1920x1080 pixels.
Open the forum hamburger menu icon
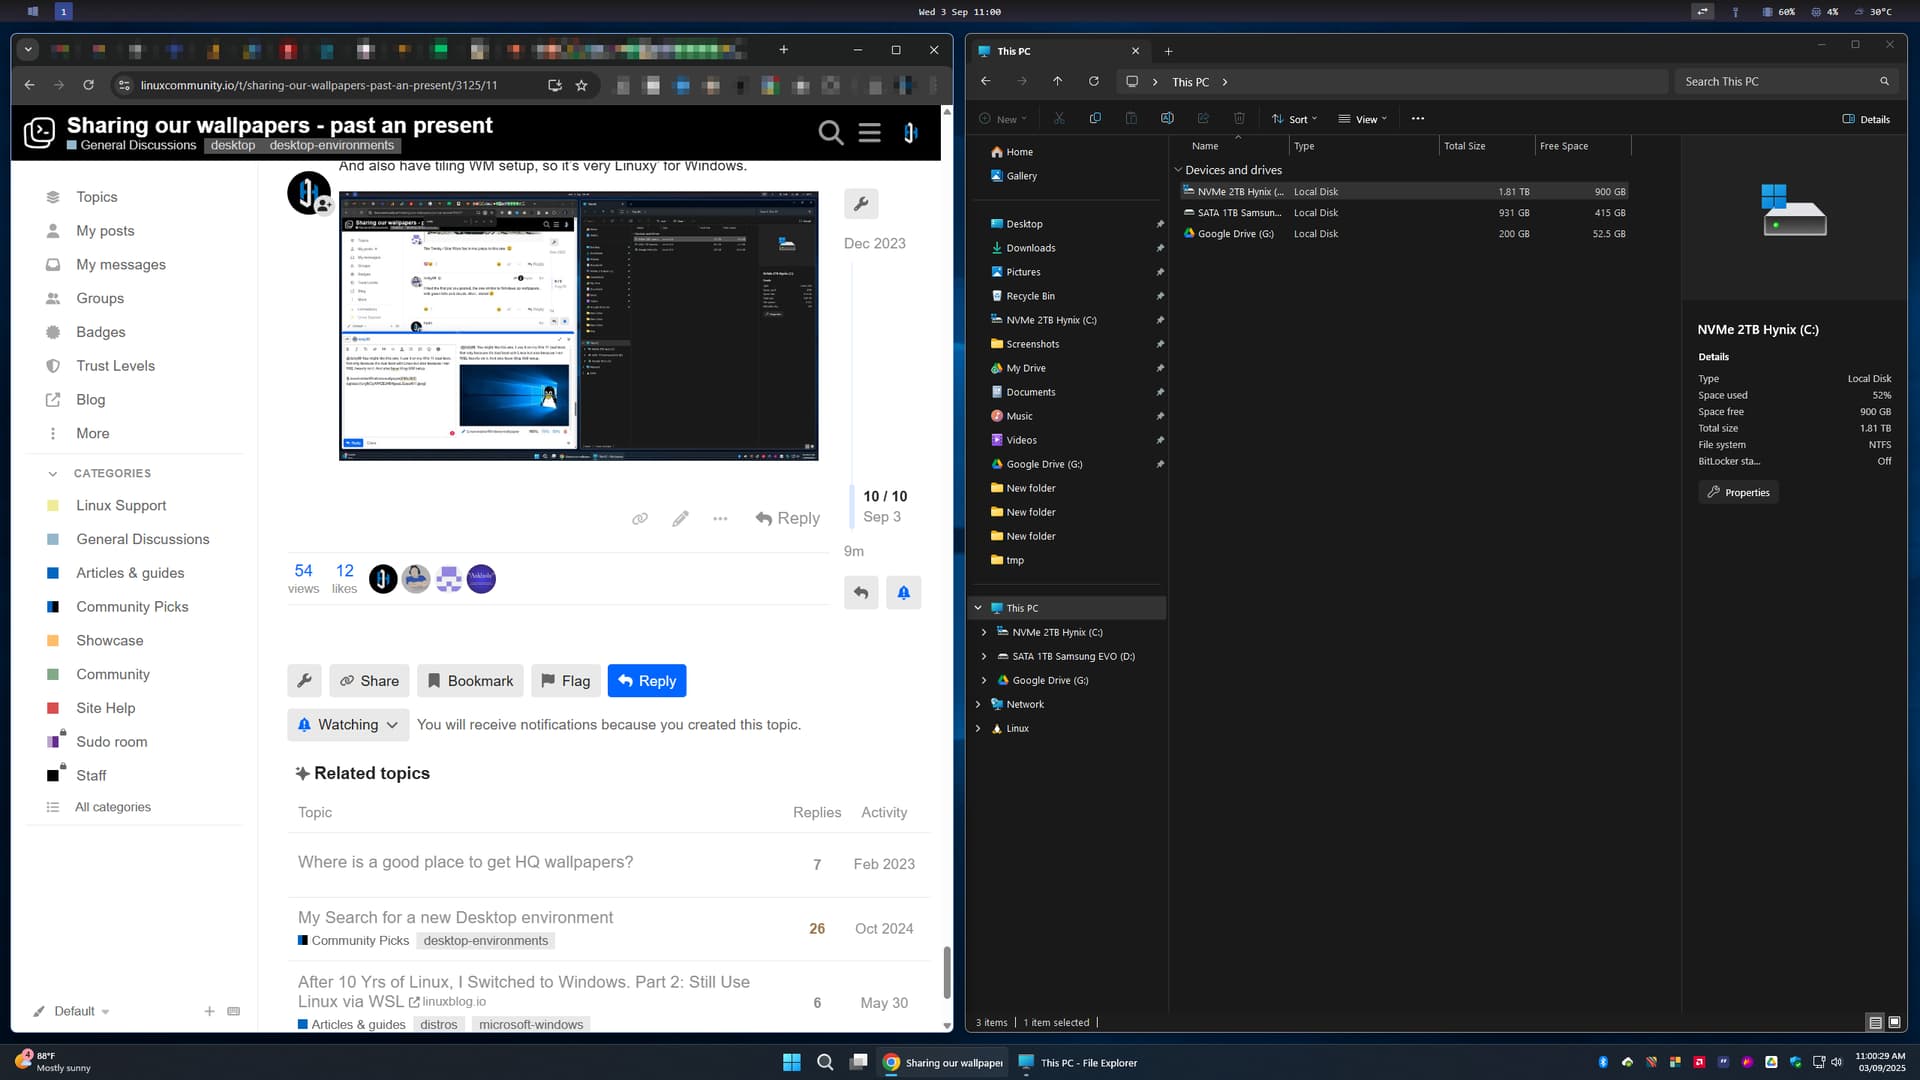click(x=869, y=132)
